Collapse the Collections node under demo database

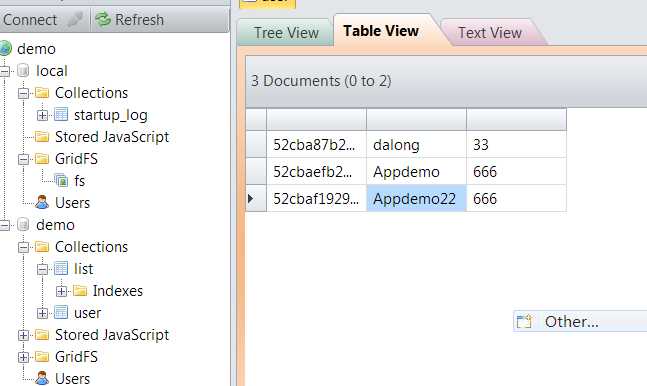click(x=24, y=247)
